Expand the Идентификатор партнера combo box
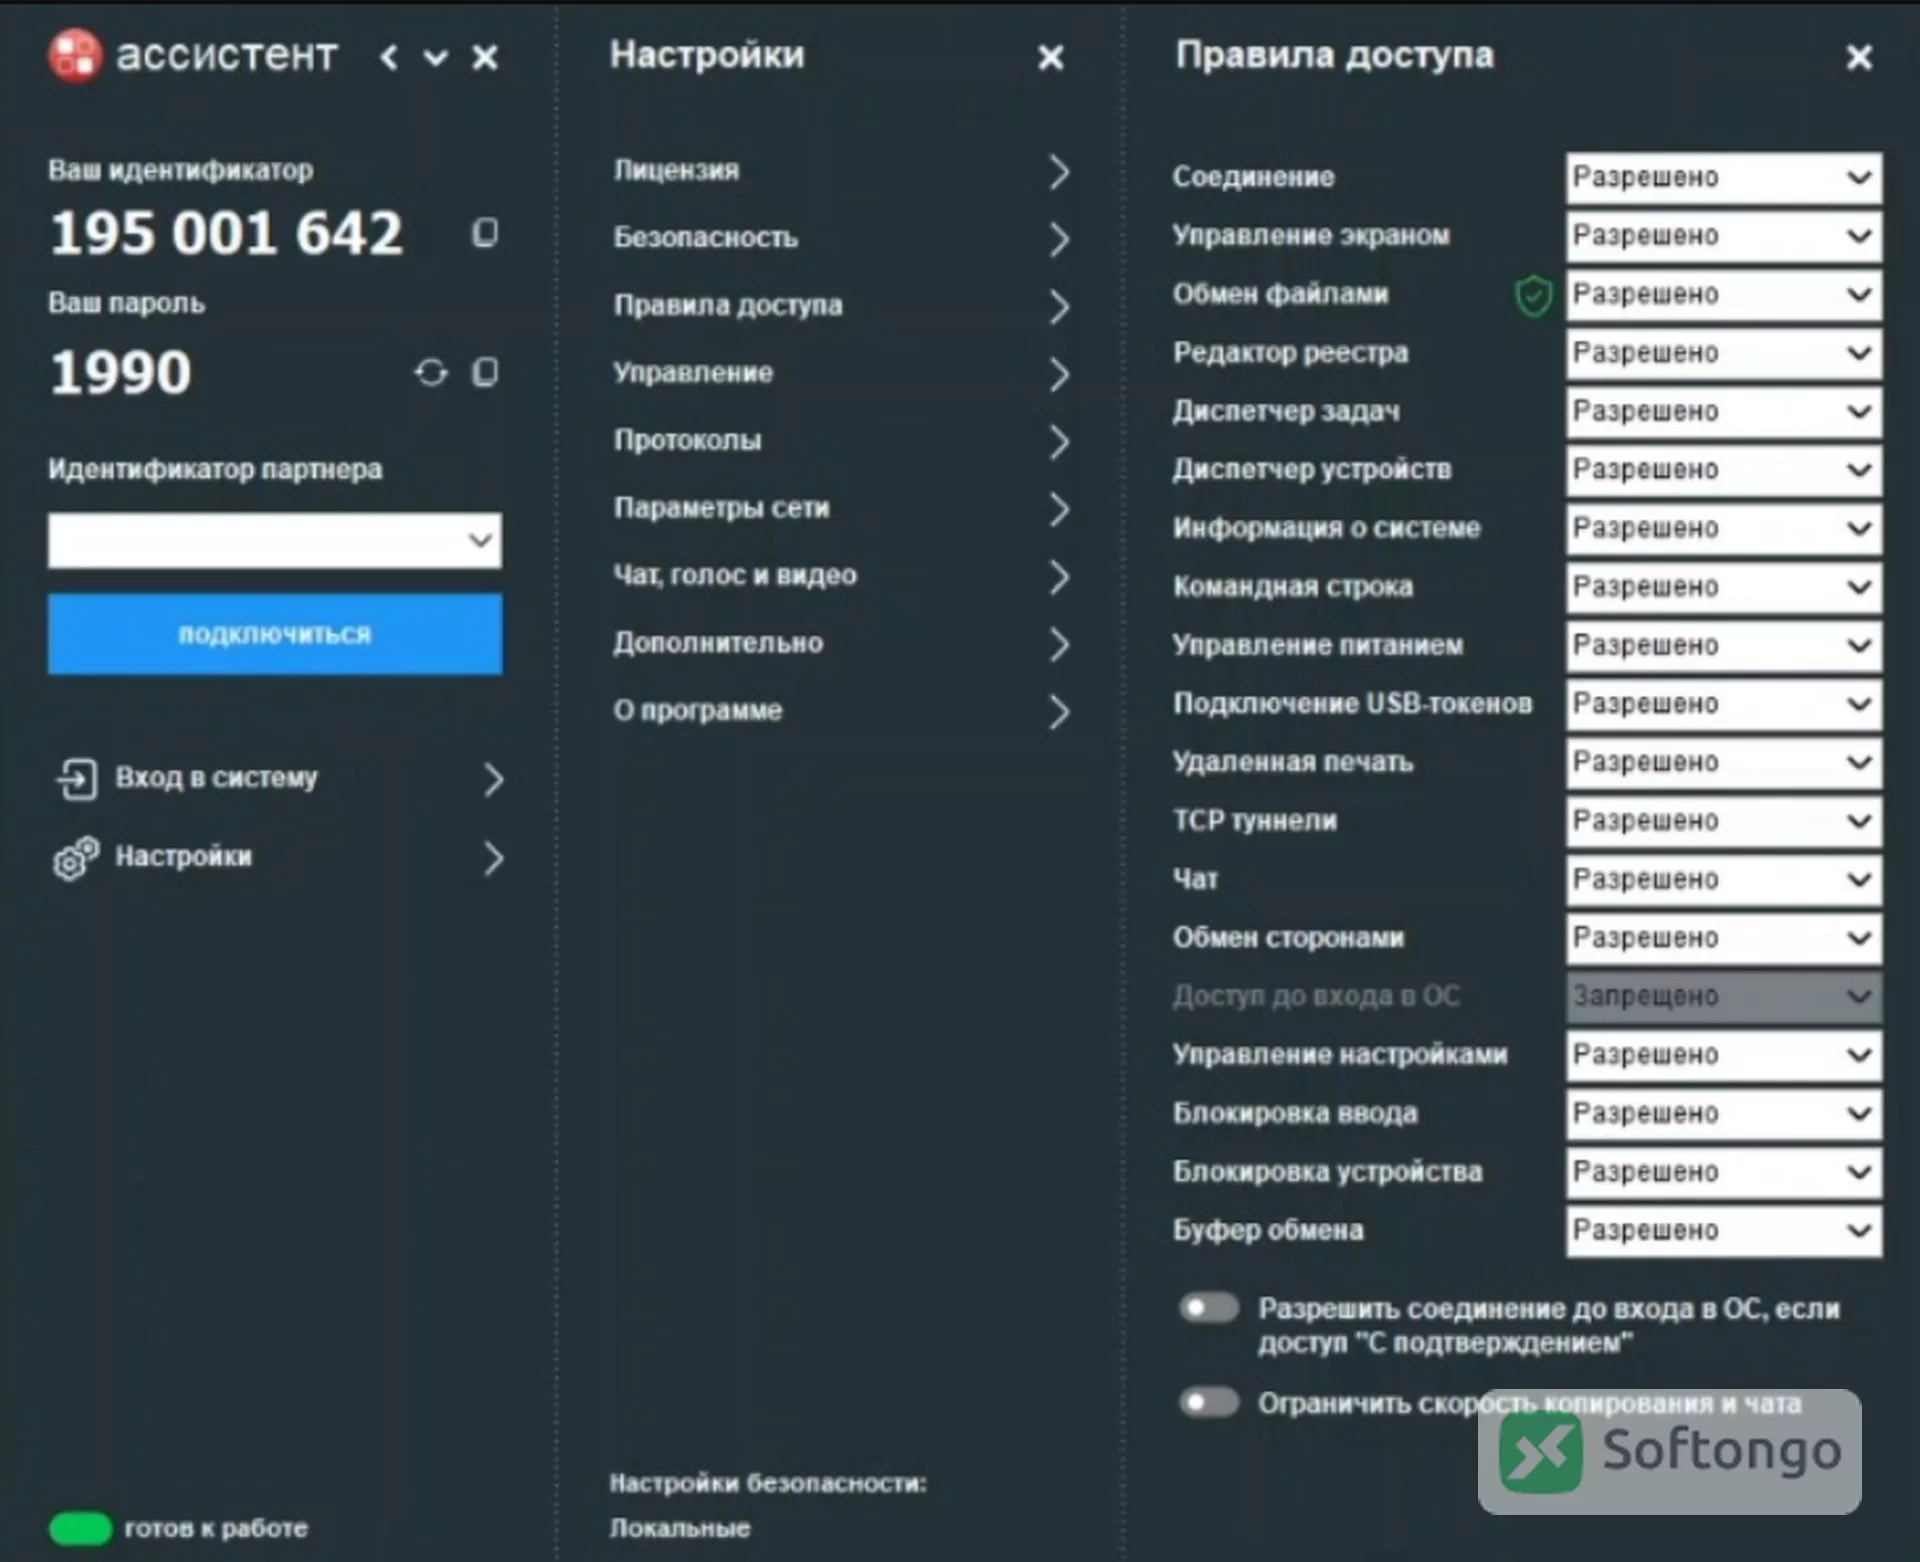The height and width of the screenshot is (1562, 1920). click(x=275, y=541)
